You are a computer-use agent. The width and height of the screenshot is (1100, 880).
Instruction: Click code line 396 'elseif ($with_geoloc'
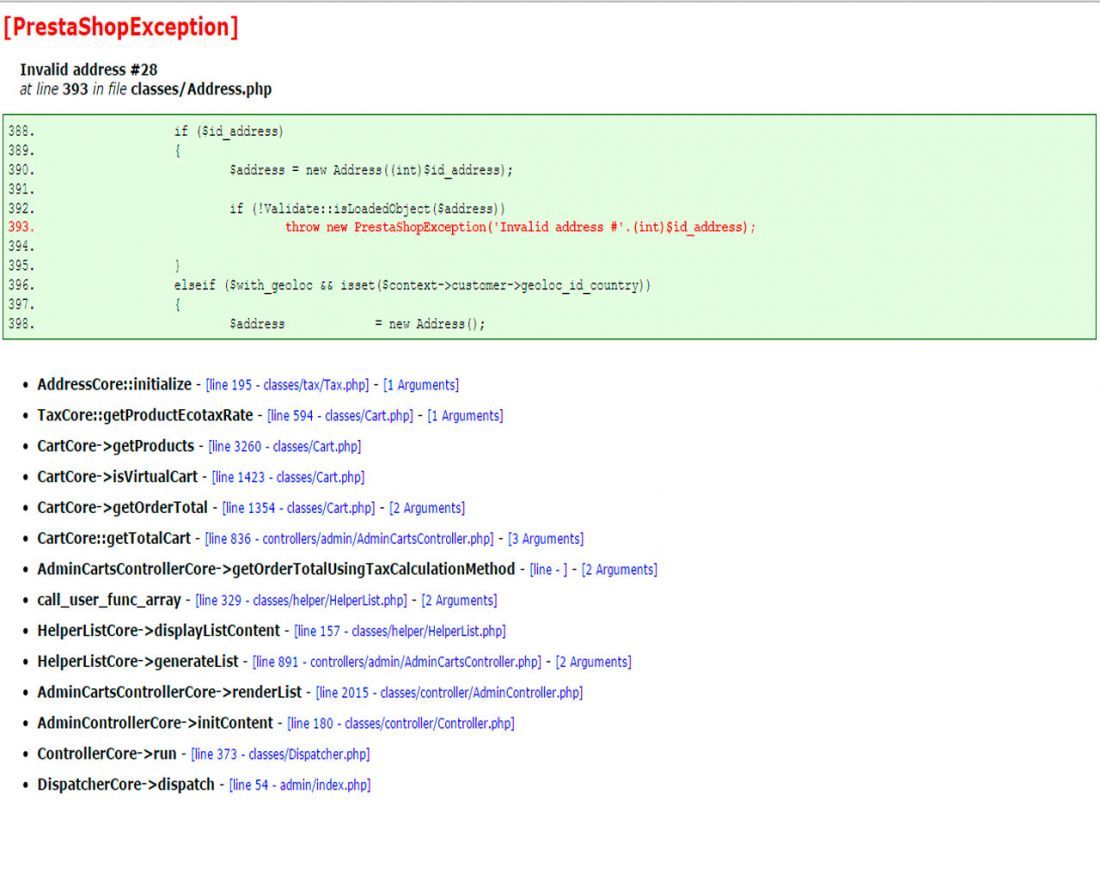(x=412, y=286)
